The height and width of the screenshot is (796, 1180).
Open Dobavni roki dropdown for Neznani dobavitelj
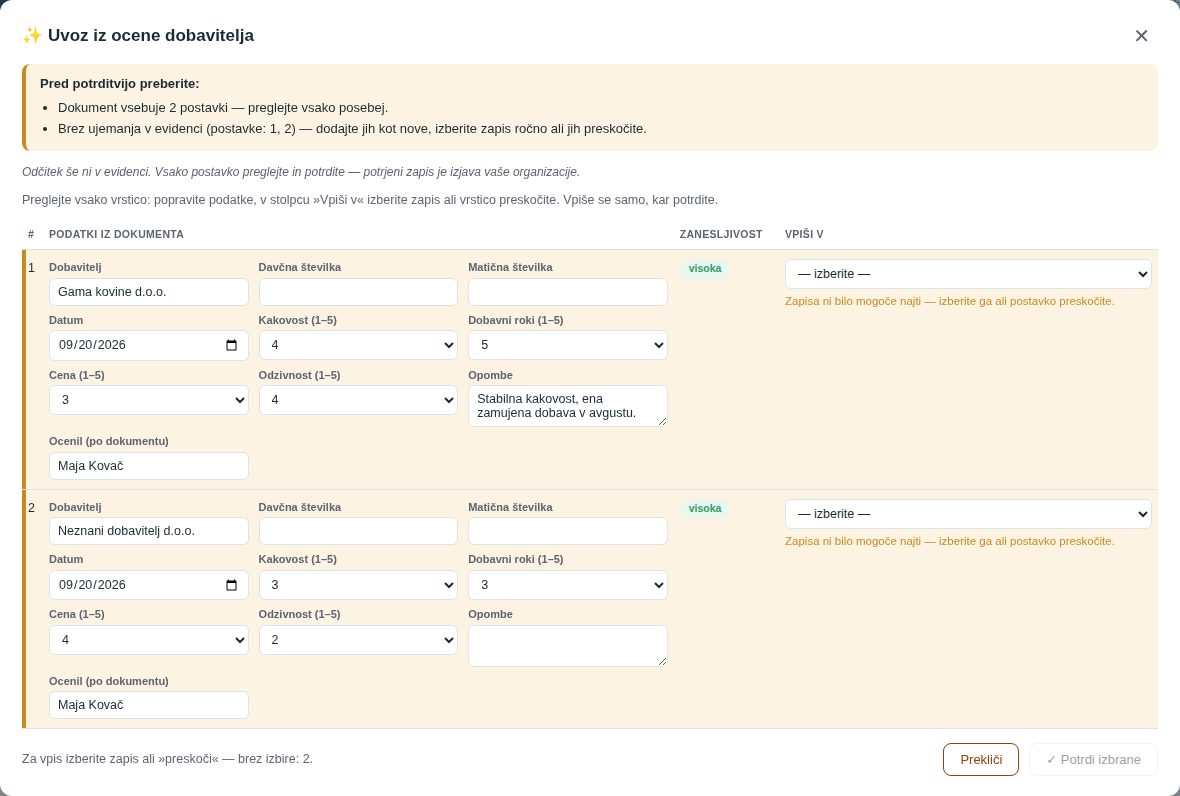(567, 585)
